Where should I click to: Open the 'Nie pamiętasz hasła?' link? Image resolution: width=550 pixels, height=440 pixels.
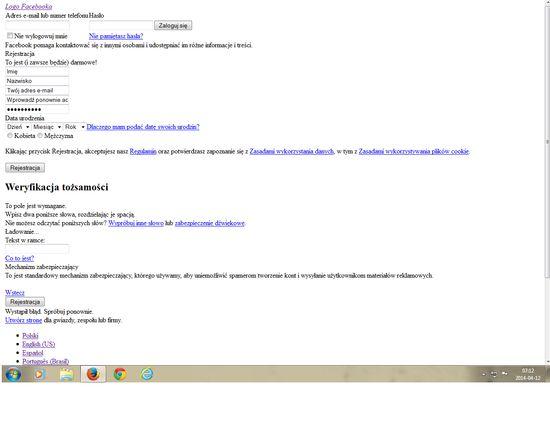(116, 36)
